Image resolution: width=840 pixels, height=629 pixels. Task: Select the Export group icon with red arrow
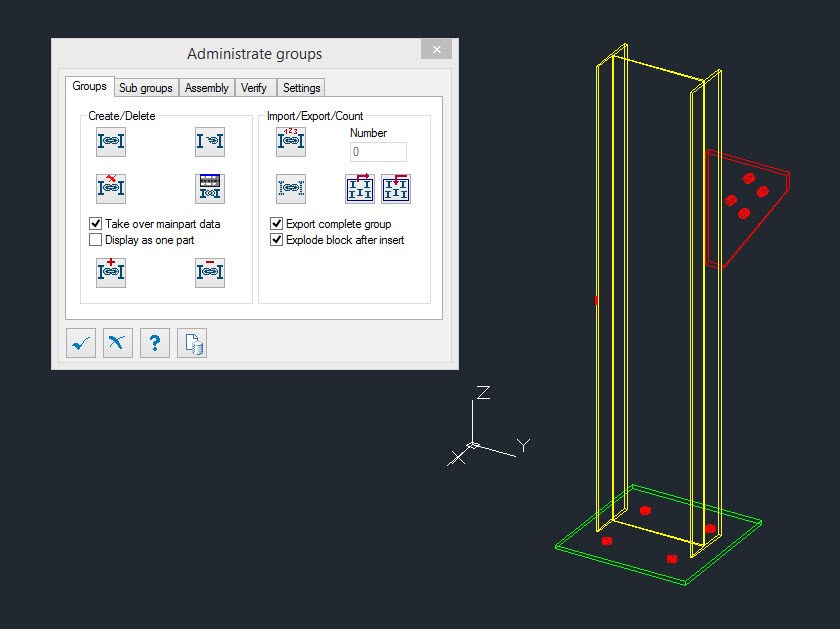tap(359, 188)
